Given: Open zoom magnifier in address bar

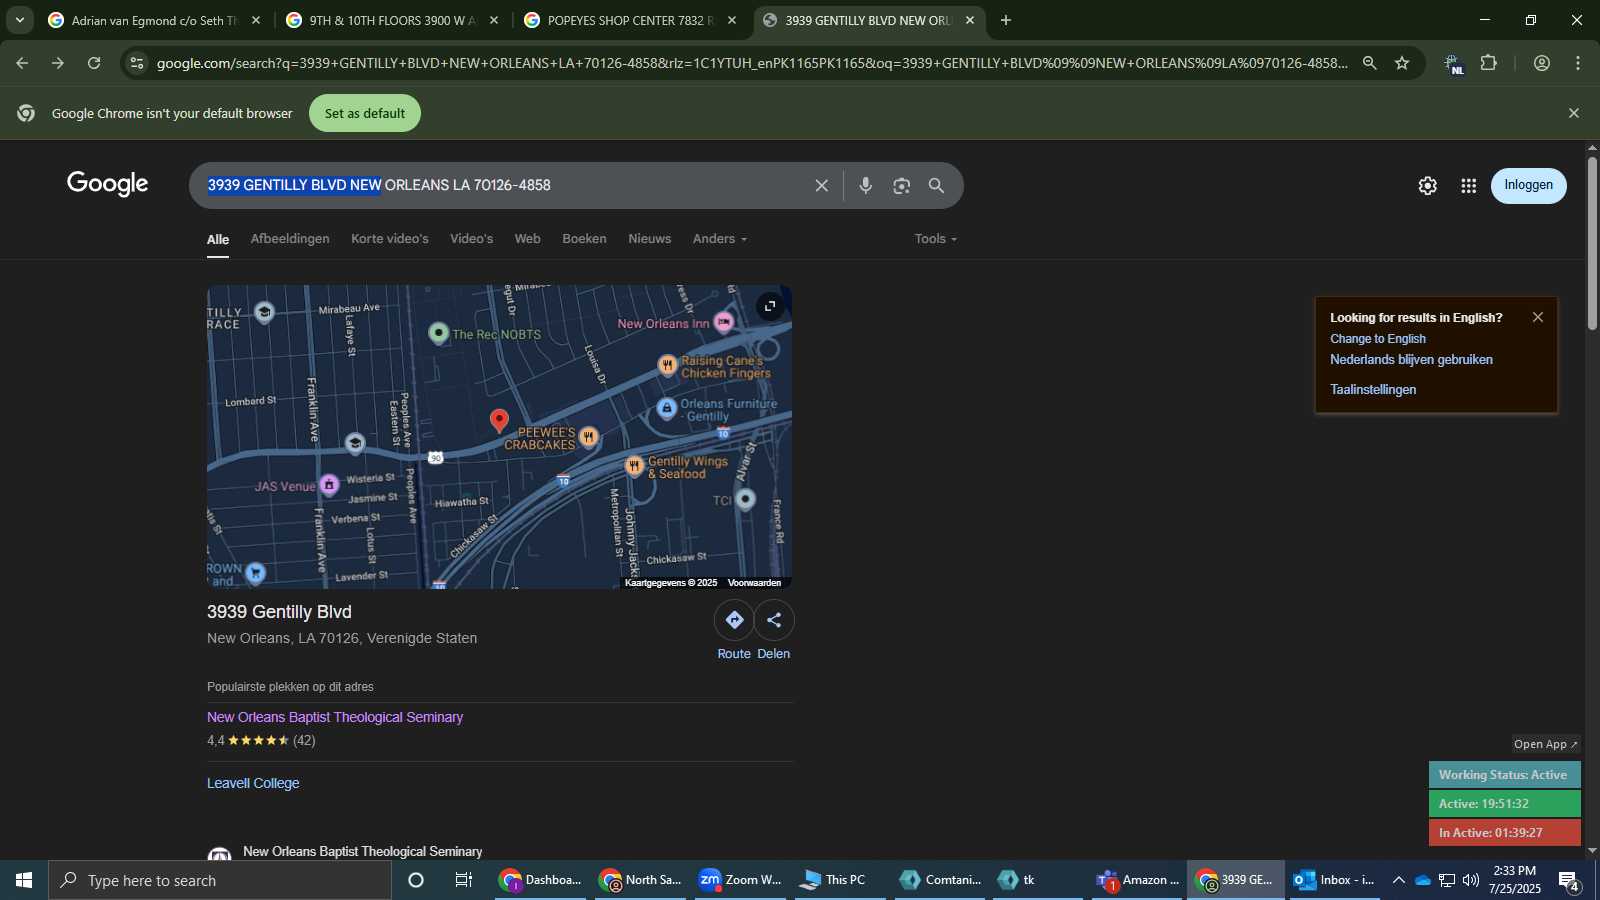Looking at the screenshot, I should [x=1369, y=63].
